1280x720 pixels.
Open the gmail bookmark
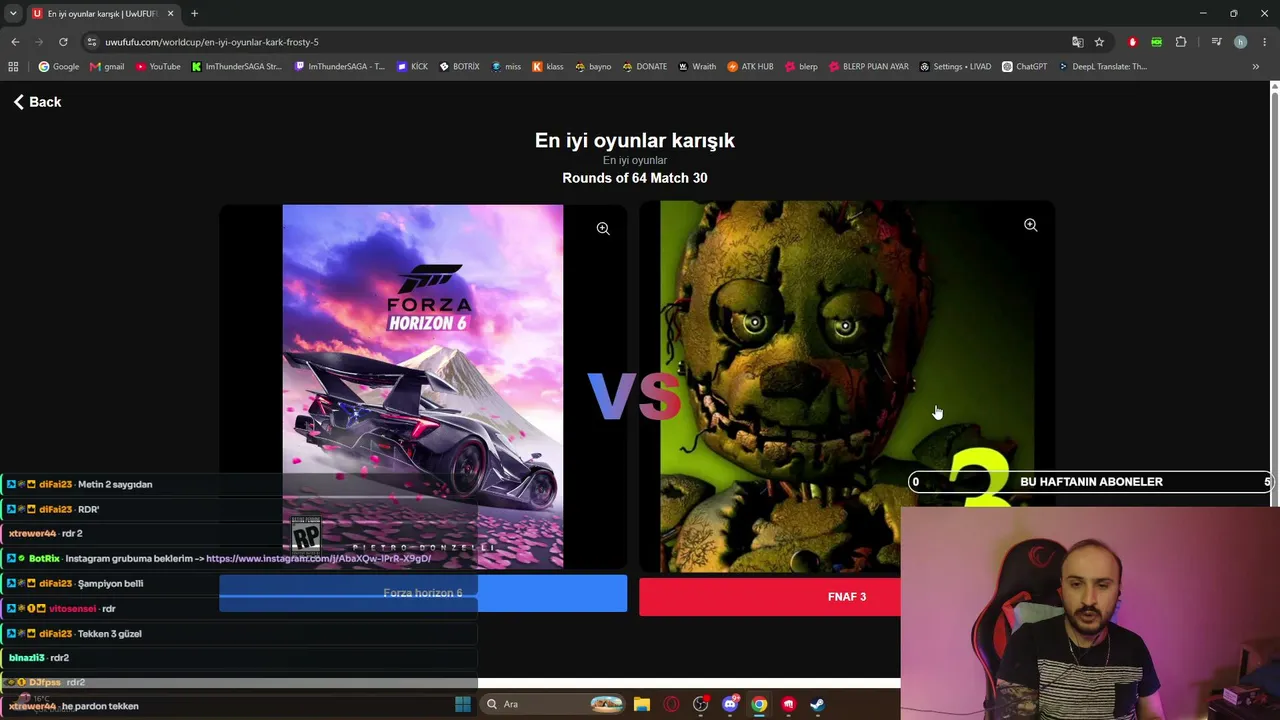107,67
